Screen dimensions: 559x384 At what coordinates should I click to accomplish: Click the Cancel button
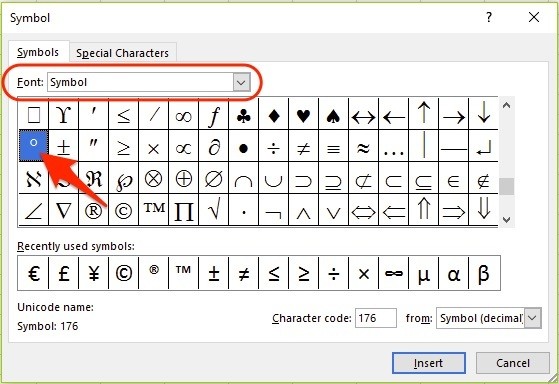click(x=513, y=363)
